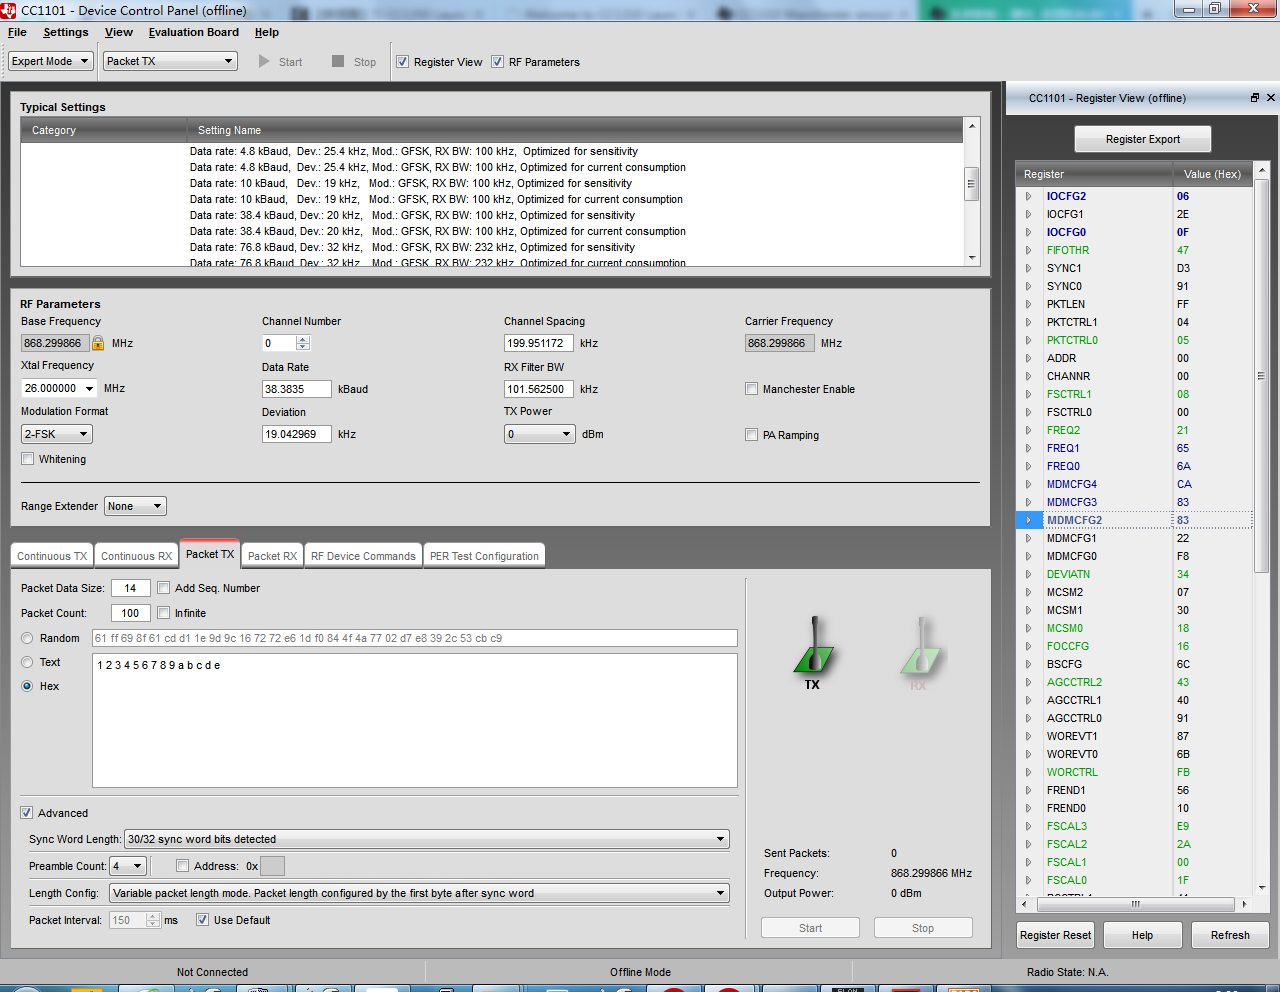This screenshot has height=992, width=1280.
Task: Toggle the Register View checkbox in the toolbar
Action: pos(402,61)
